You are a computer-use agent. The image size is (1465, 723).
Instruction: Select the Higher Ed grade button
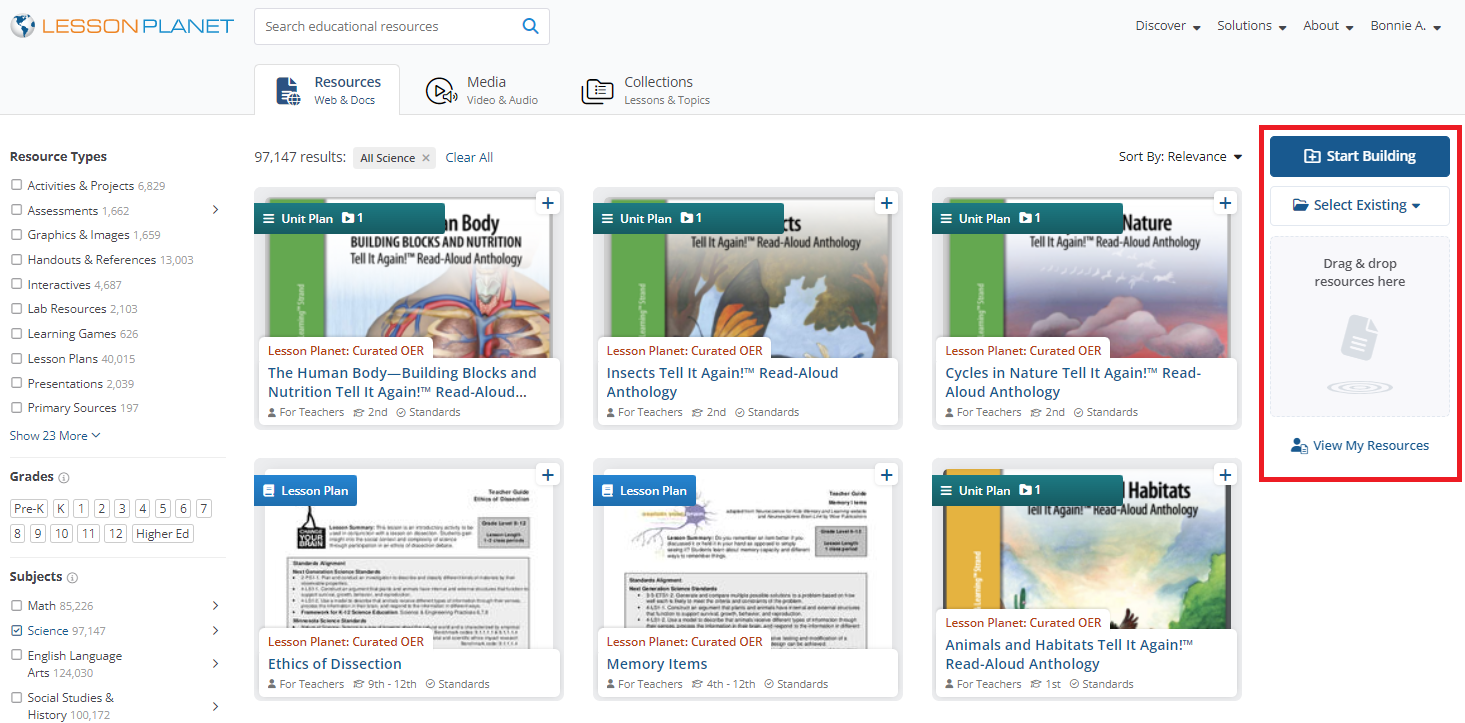click(x=162, y=534)
